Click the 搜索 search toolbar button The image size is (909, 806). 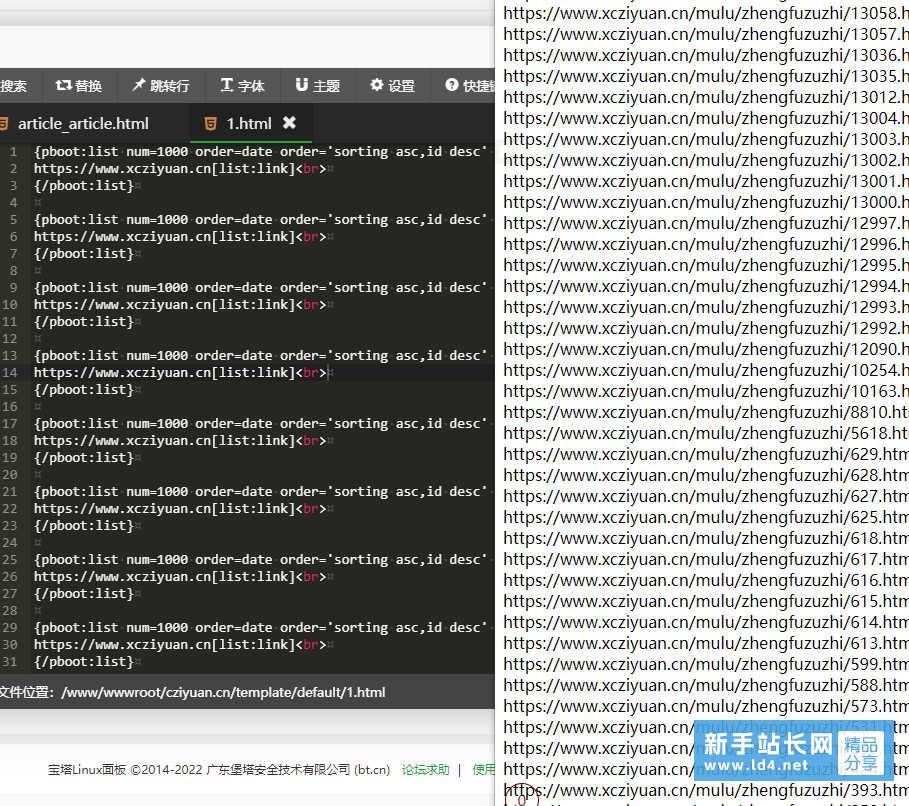(x=13, y=86)
